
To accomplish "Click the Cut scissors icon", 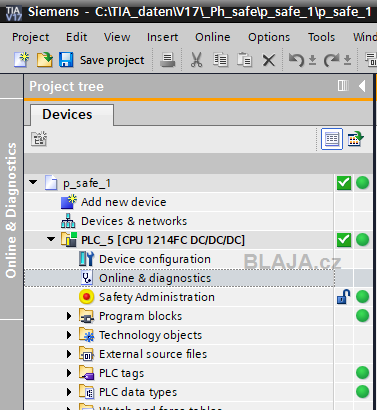I will [197, 60].
